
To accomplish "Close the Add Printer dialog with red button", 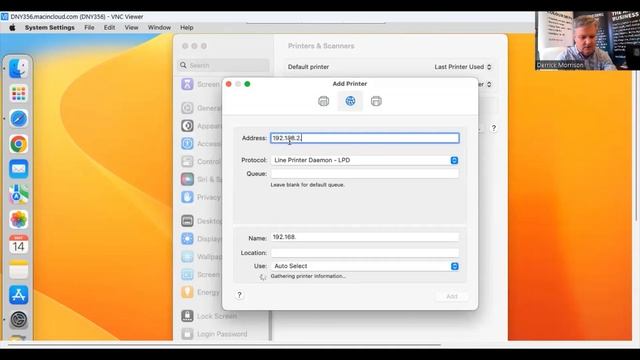I will [229, 84].
